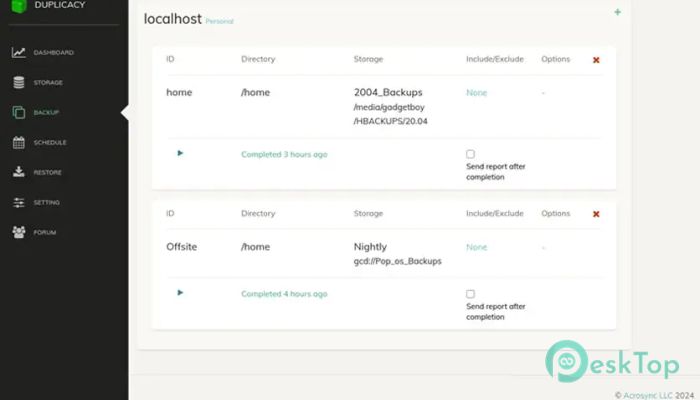Edit Include/Exclude None for Offsite backup

click(476, 247)
